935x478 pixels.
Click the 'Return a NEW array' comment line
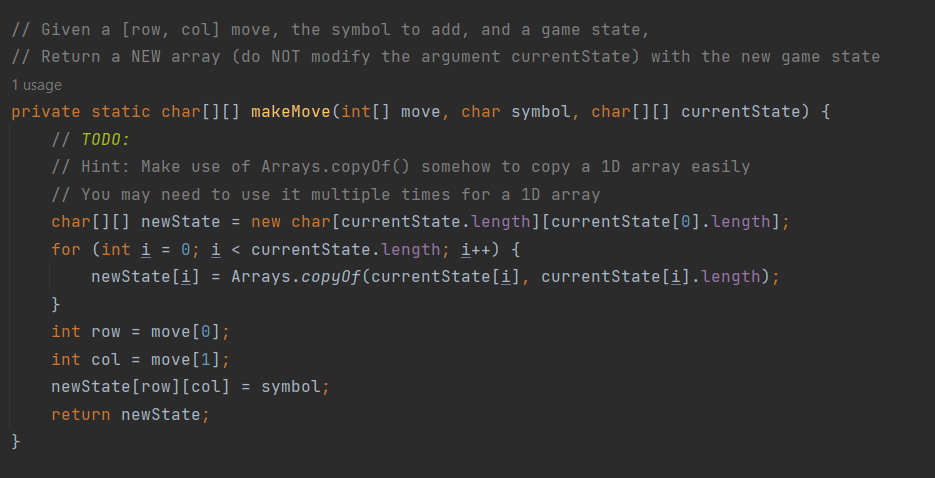(445, 57)
